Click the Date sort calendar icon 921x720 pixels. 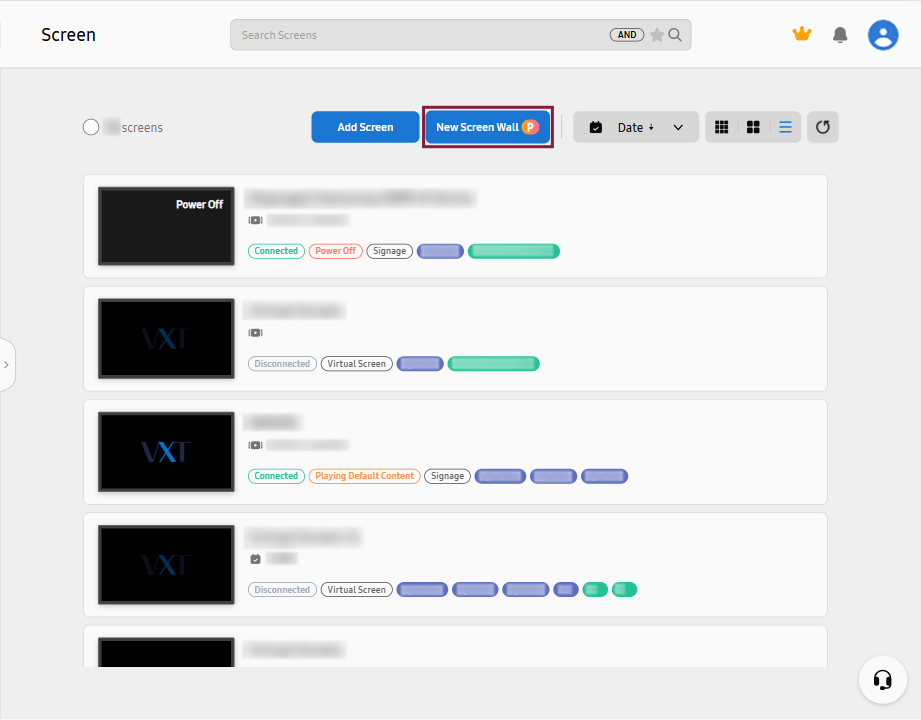[596, 127]
